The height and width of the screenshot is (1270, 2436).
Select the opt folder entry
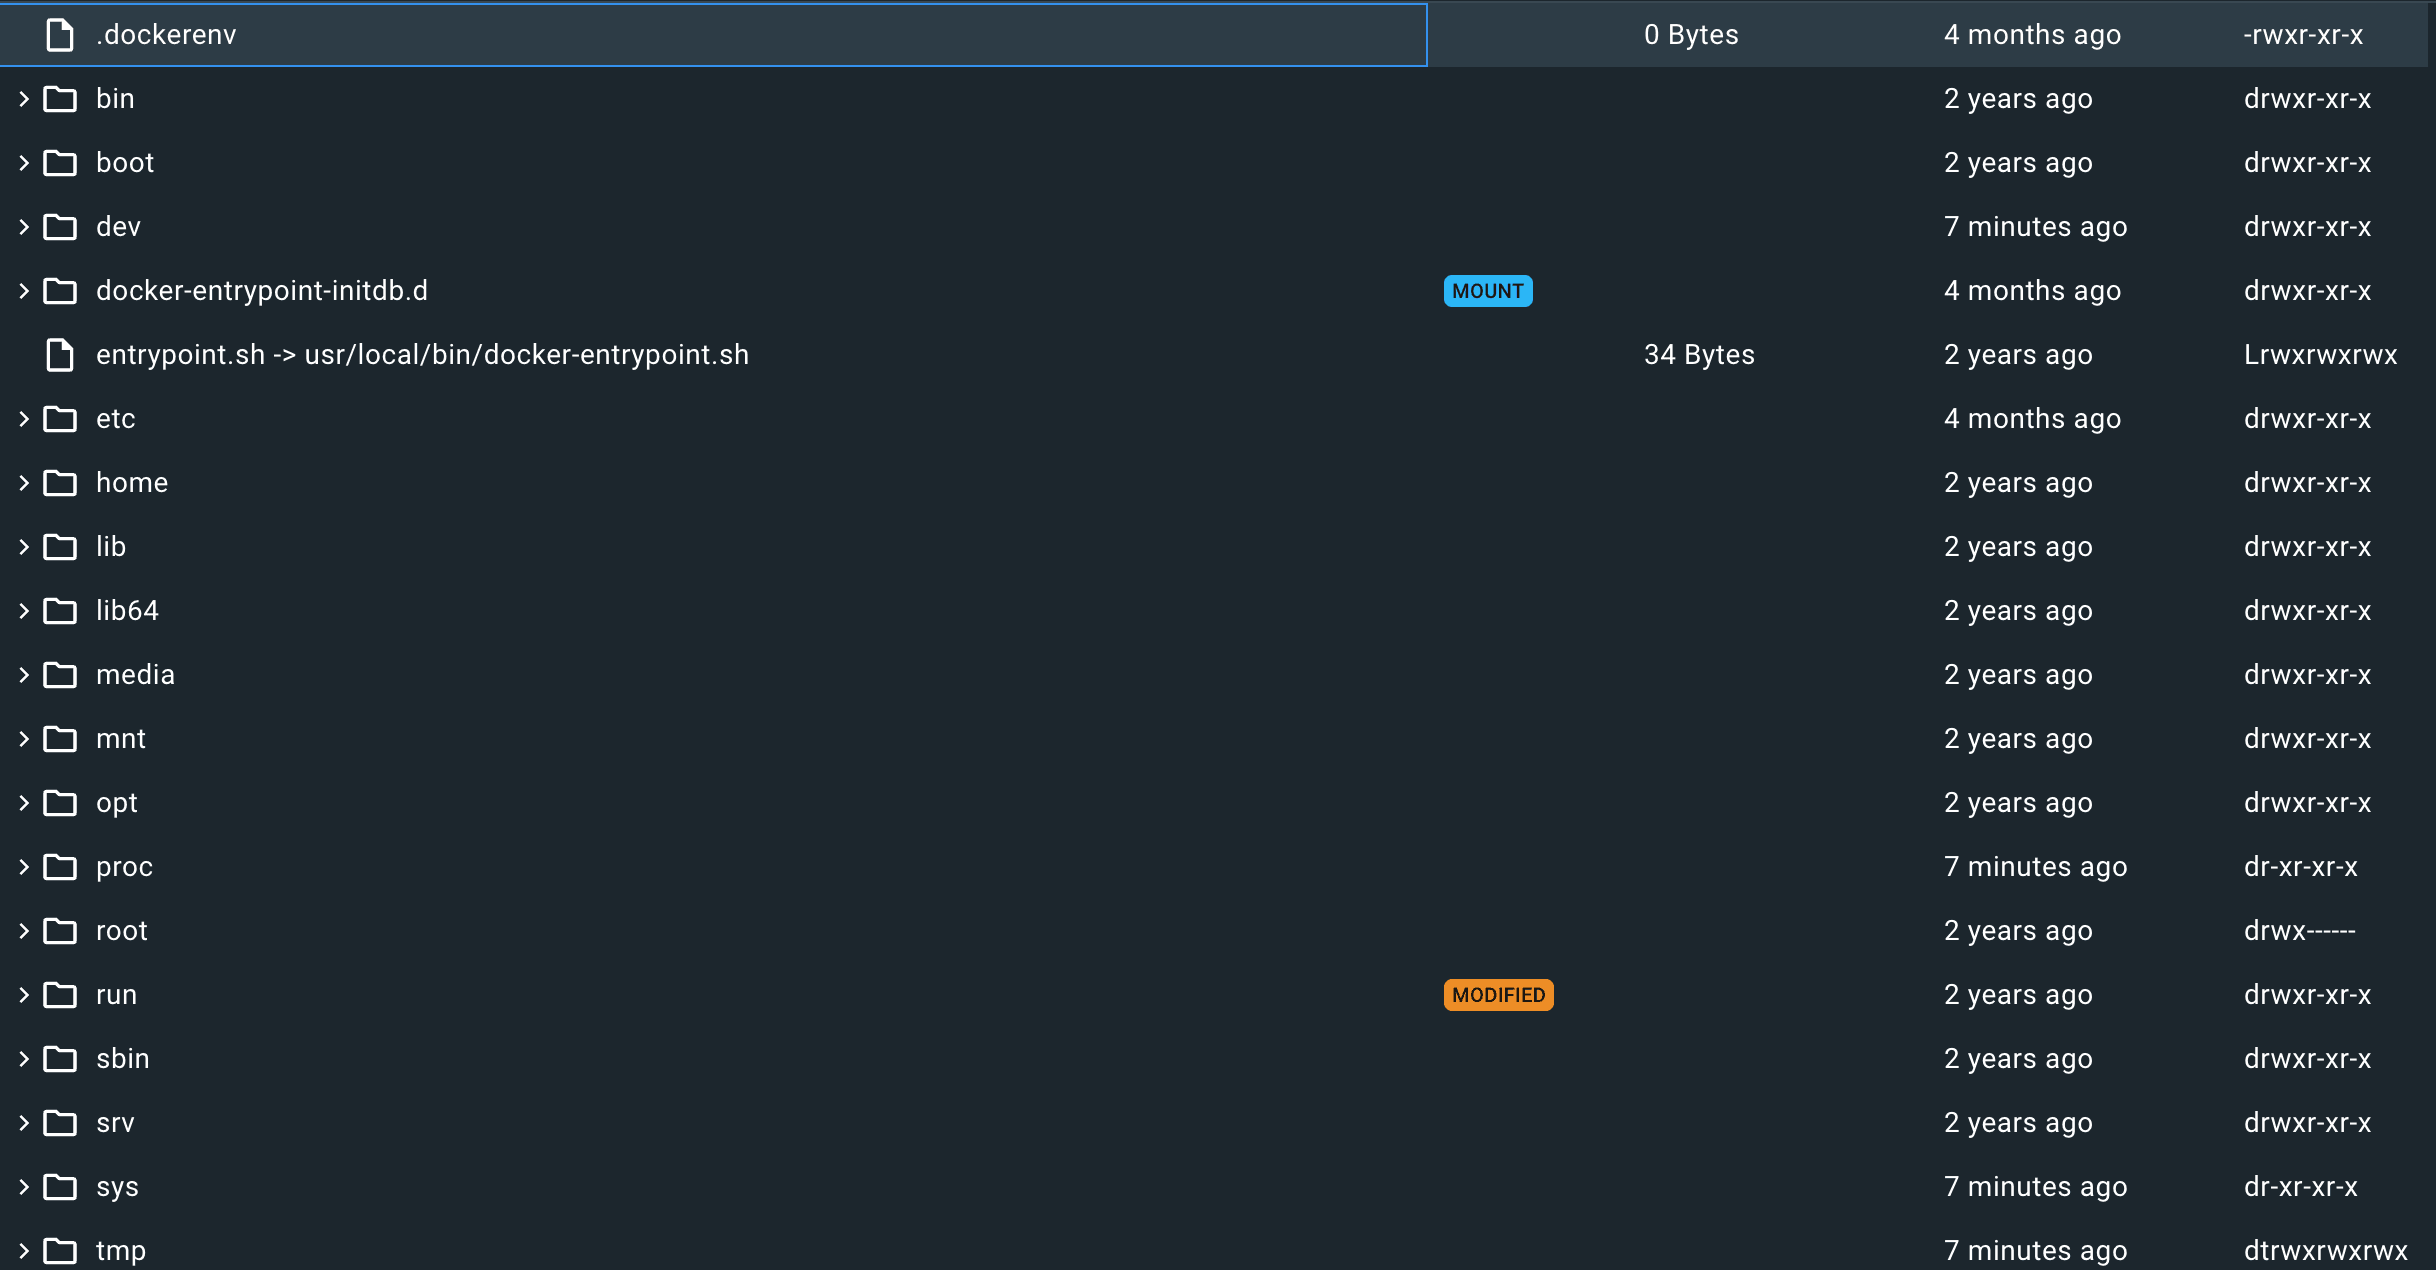pos(117,803)
